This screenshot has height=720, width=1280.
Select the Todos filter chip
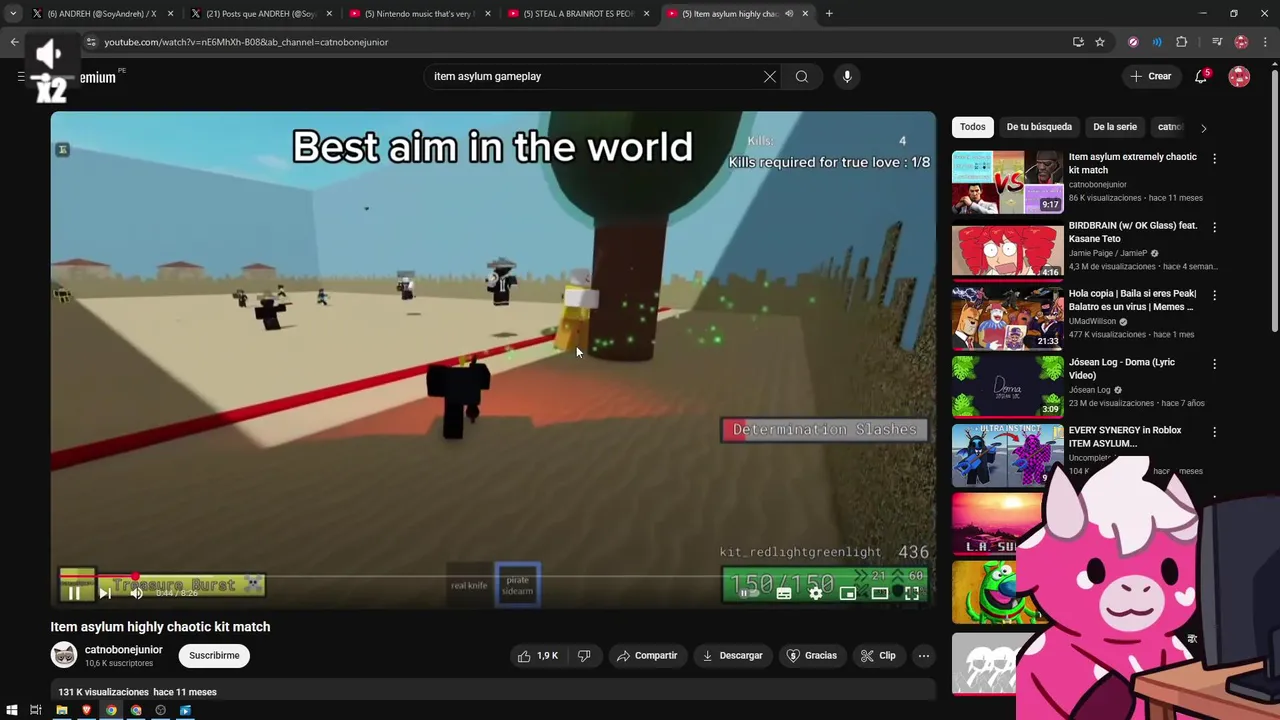click(973, 127)
